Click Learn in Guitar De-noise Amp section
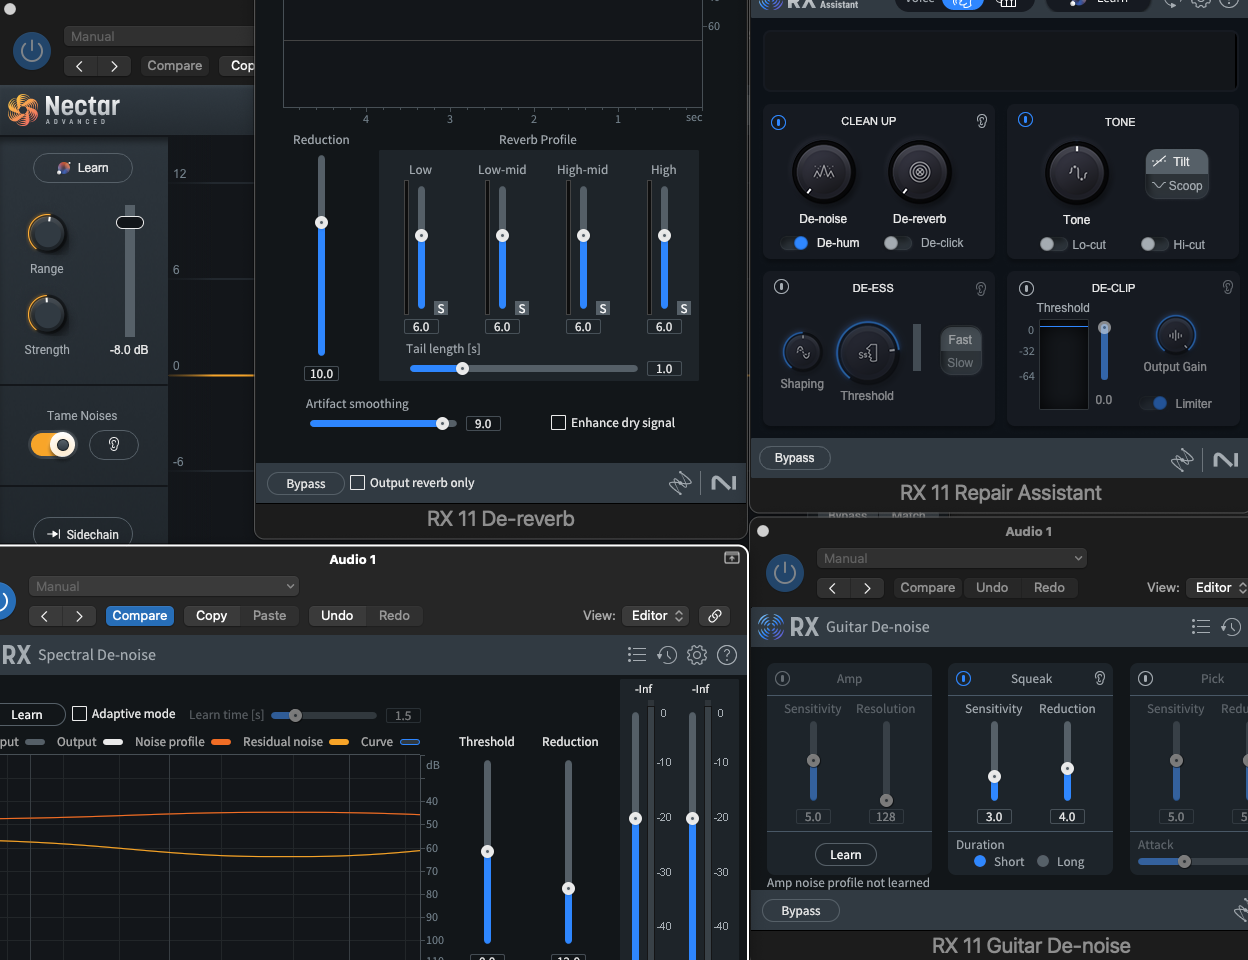 [846, 855]
